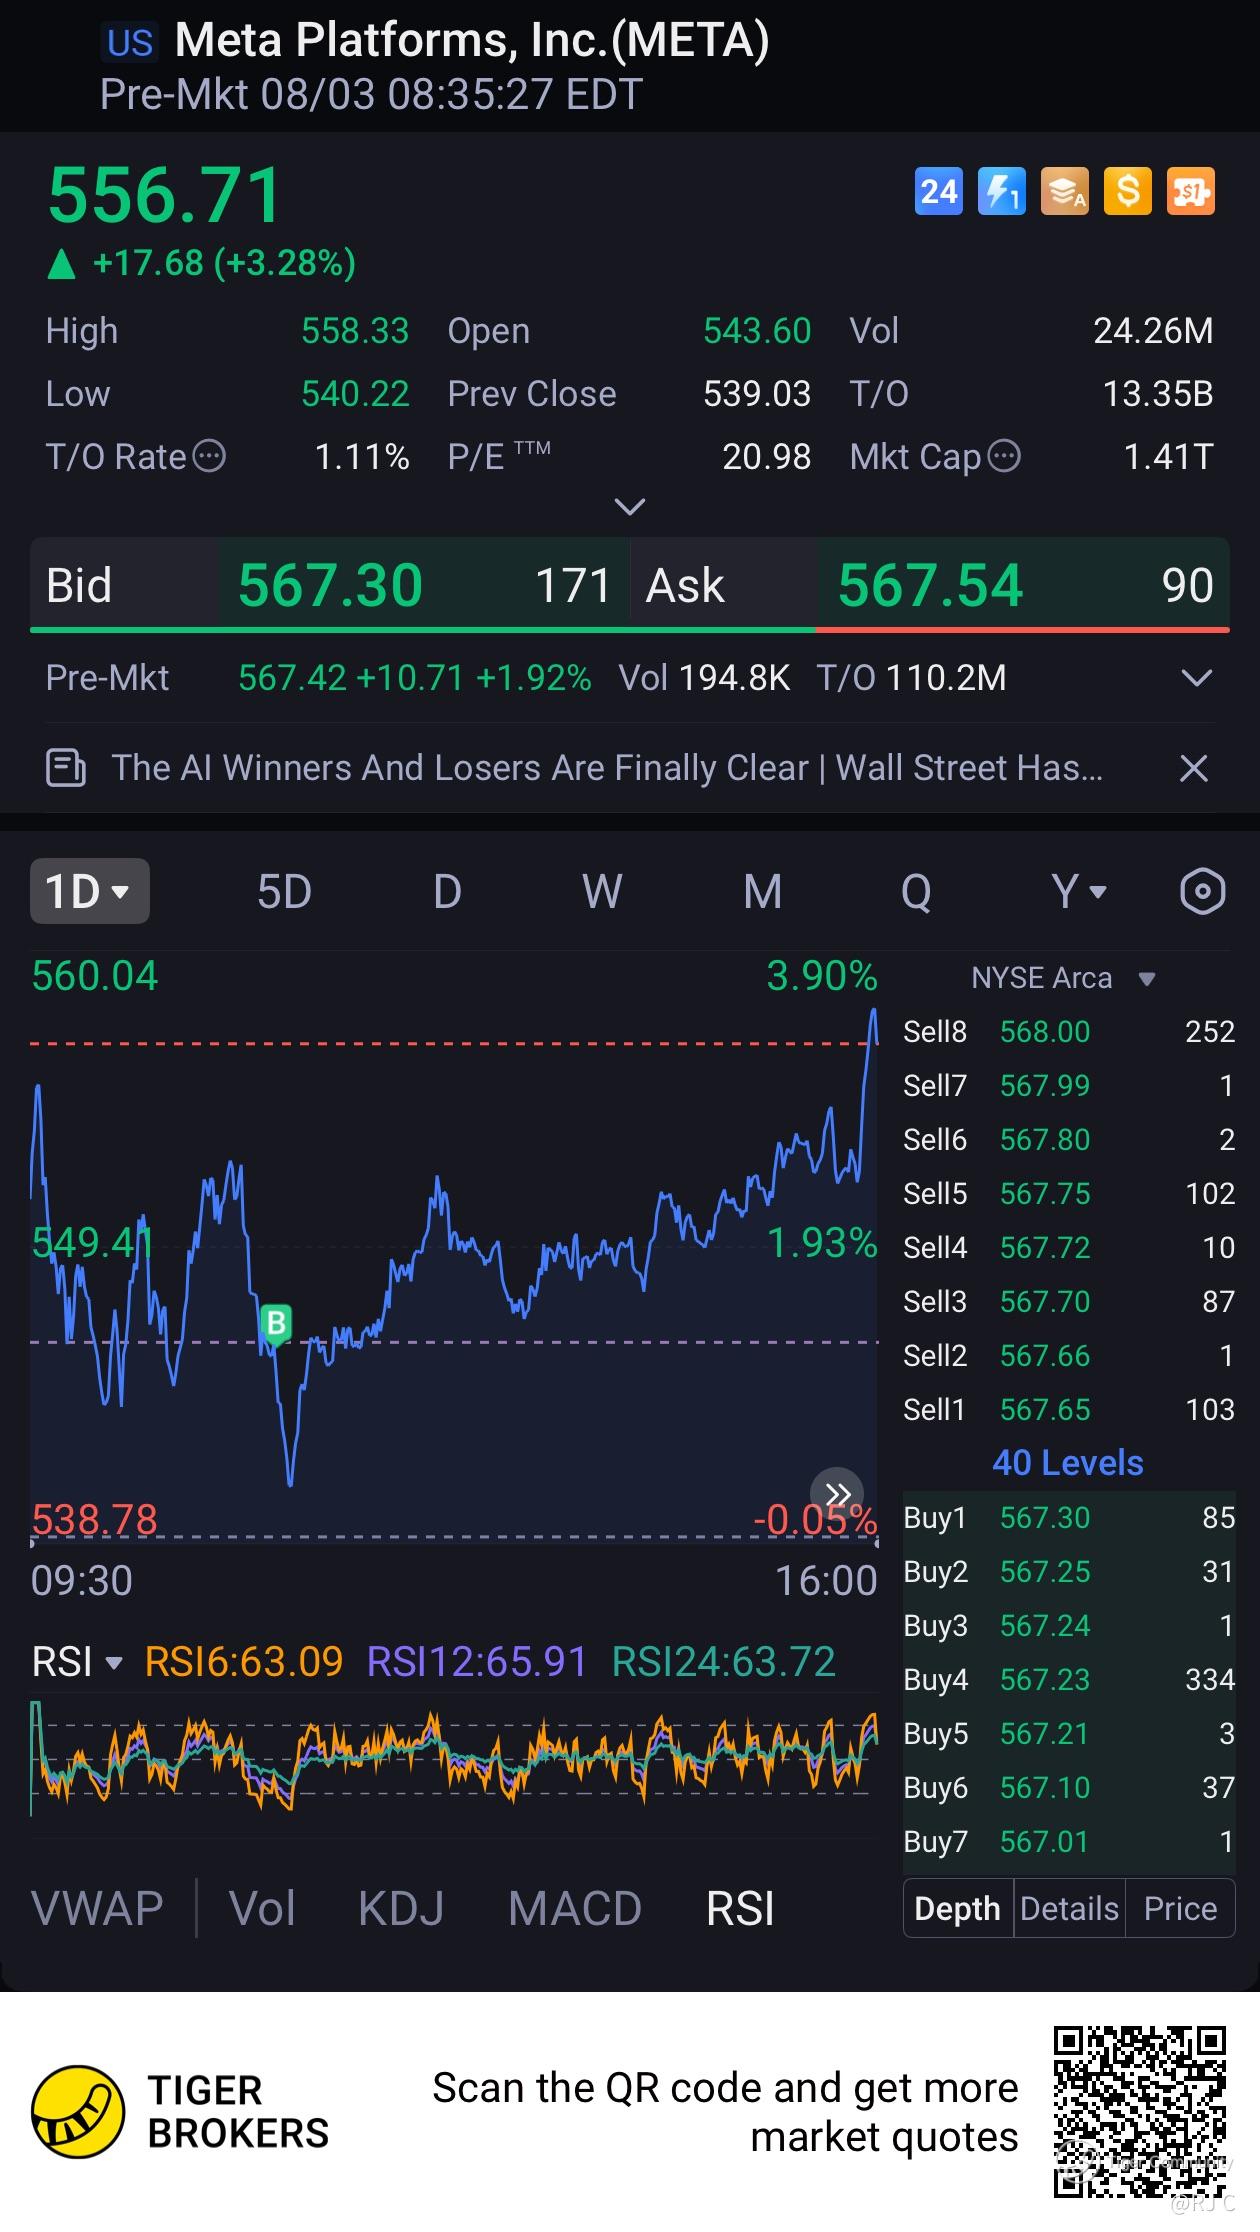Dismiss the AI Winners news banner
The height and width of the screenshot is (2232, 1260).
1194,768
